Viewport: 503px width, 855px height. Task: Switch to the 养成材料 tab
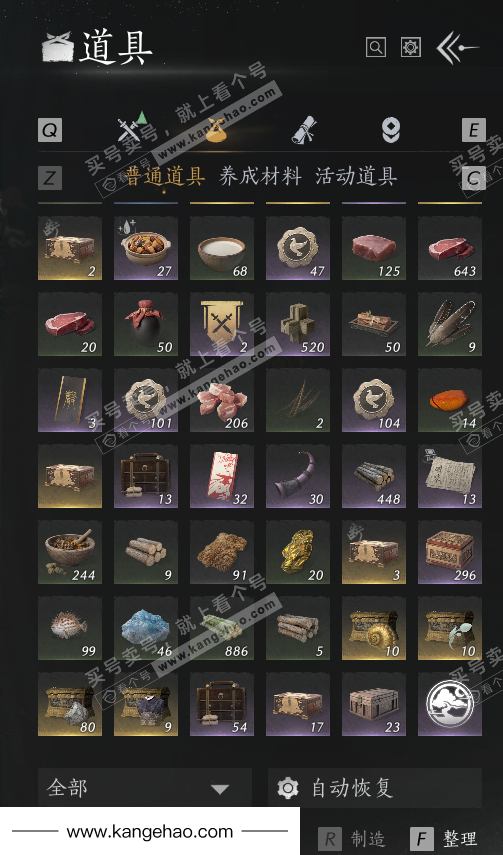260,176
